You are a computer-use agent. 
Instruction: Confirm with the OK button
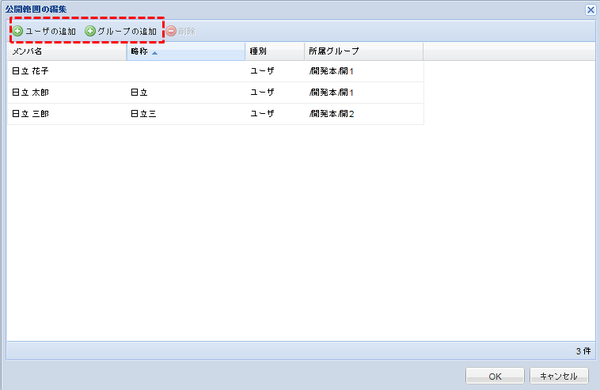[495, 376]
